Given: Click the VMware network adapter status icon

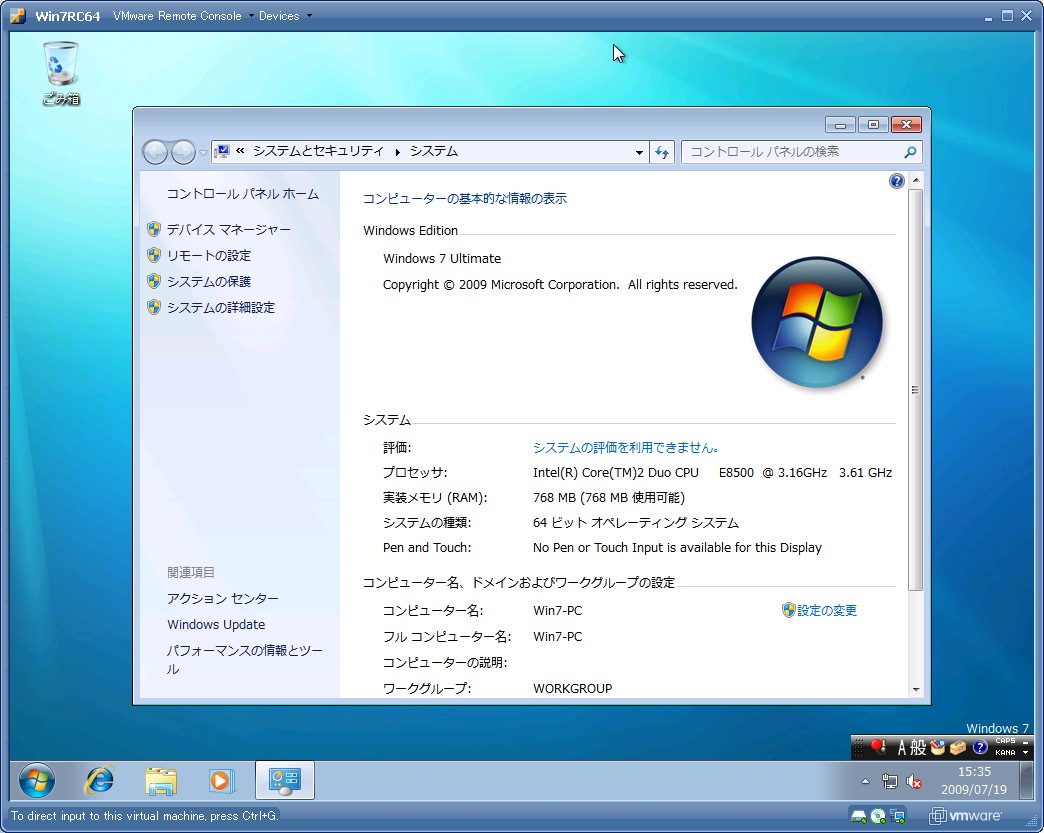Looking at the screenshot, I should click(898, 816).
